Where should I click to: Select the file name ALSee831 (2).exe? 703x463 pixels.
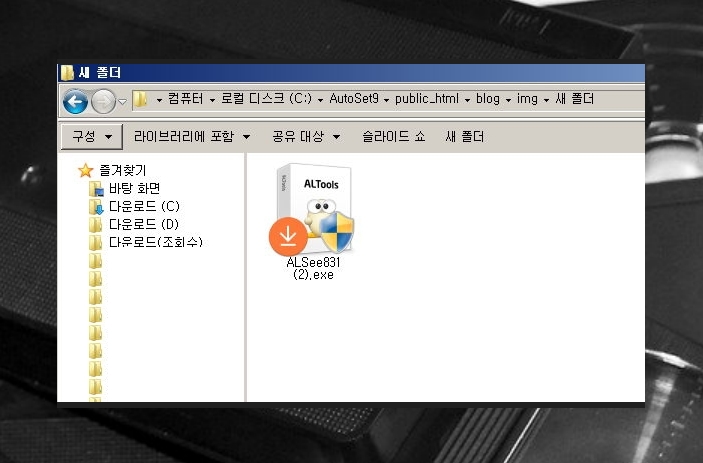tap(313, 268)
